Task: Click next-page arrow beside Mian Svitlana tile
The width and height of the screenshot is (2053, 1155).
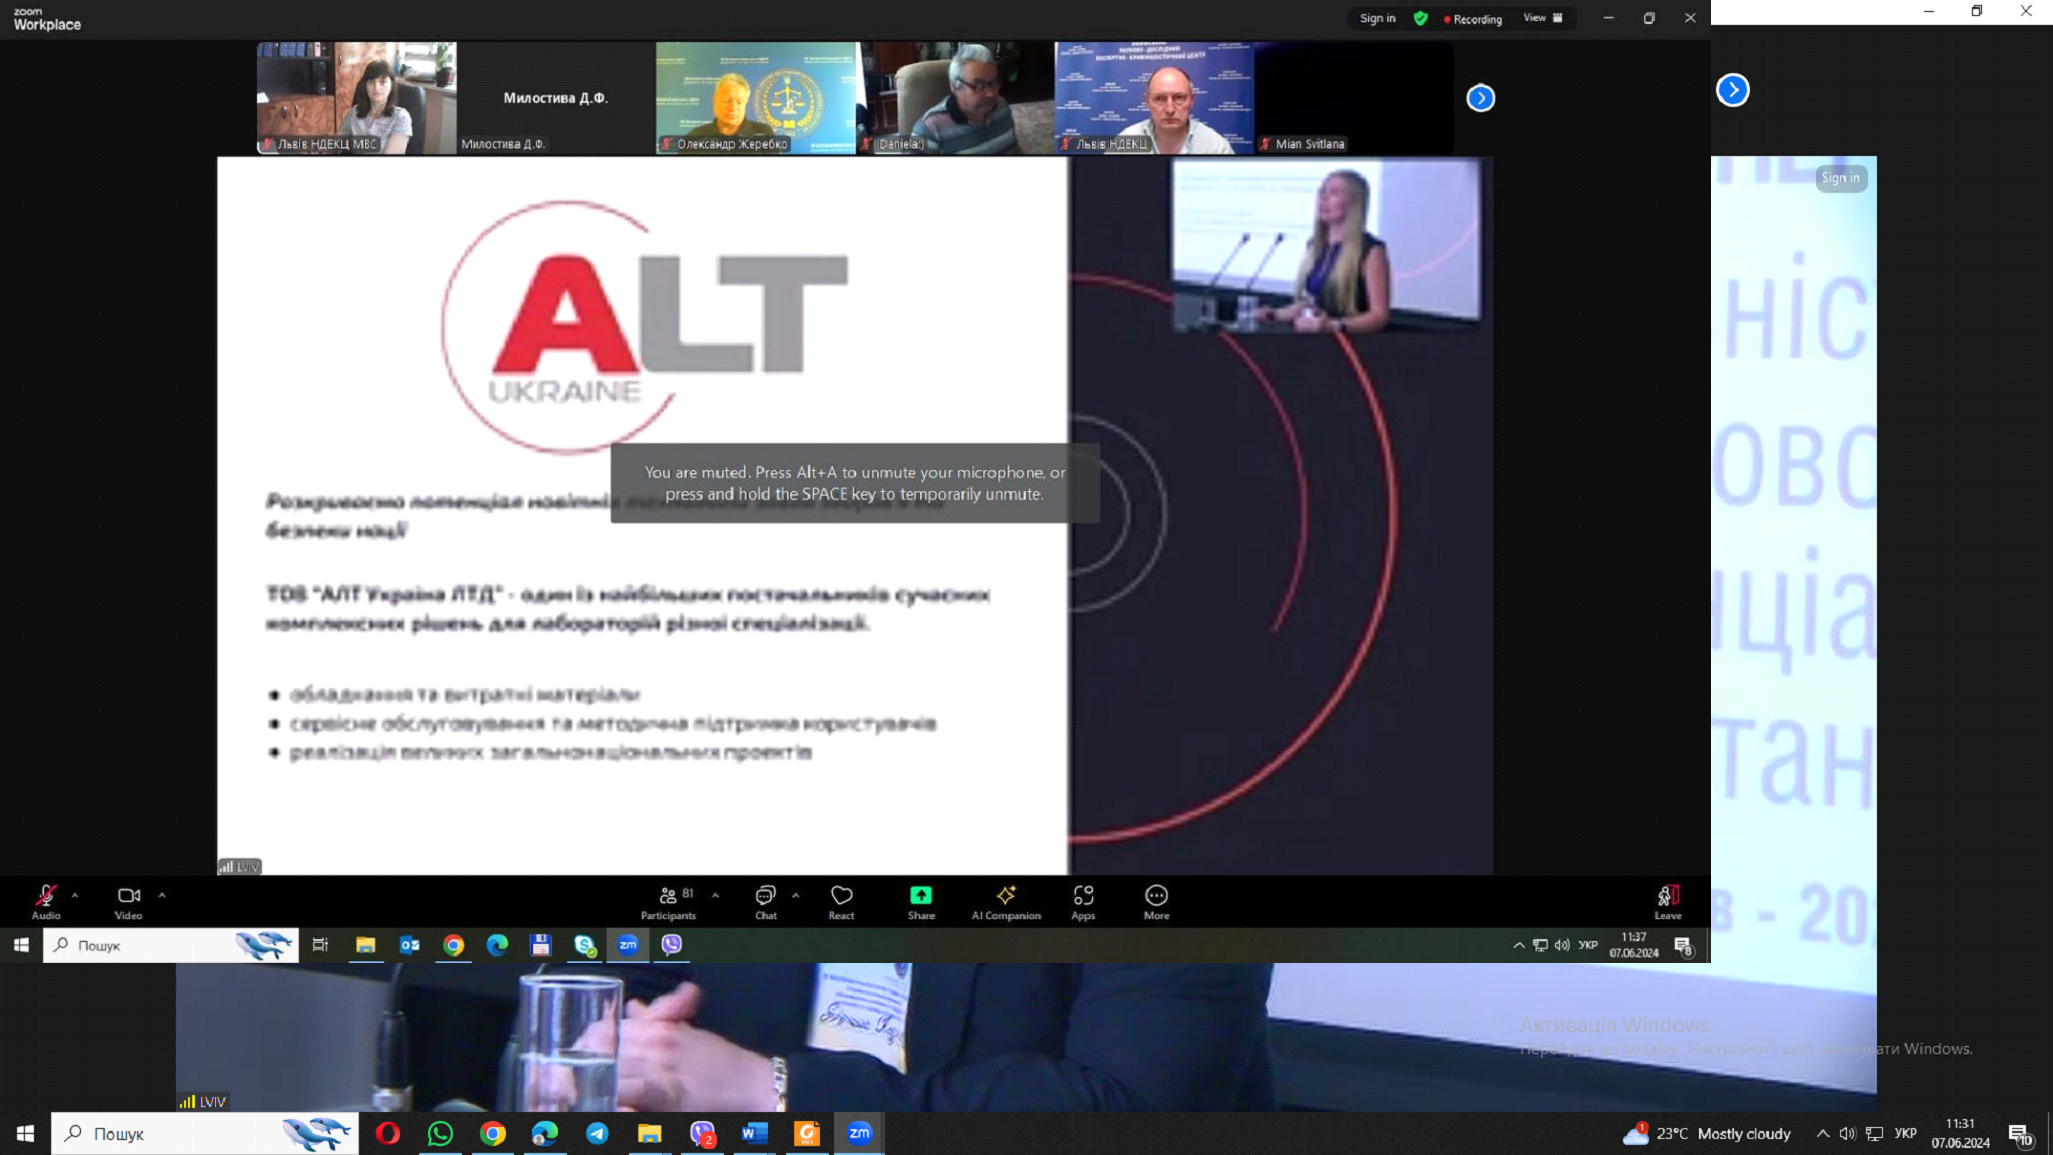Action: [x=1480, y=98]
